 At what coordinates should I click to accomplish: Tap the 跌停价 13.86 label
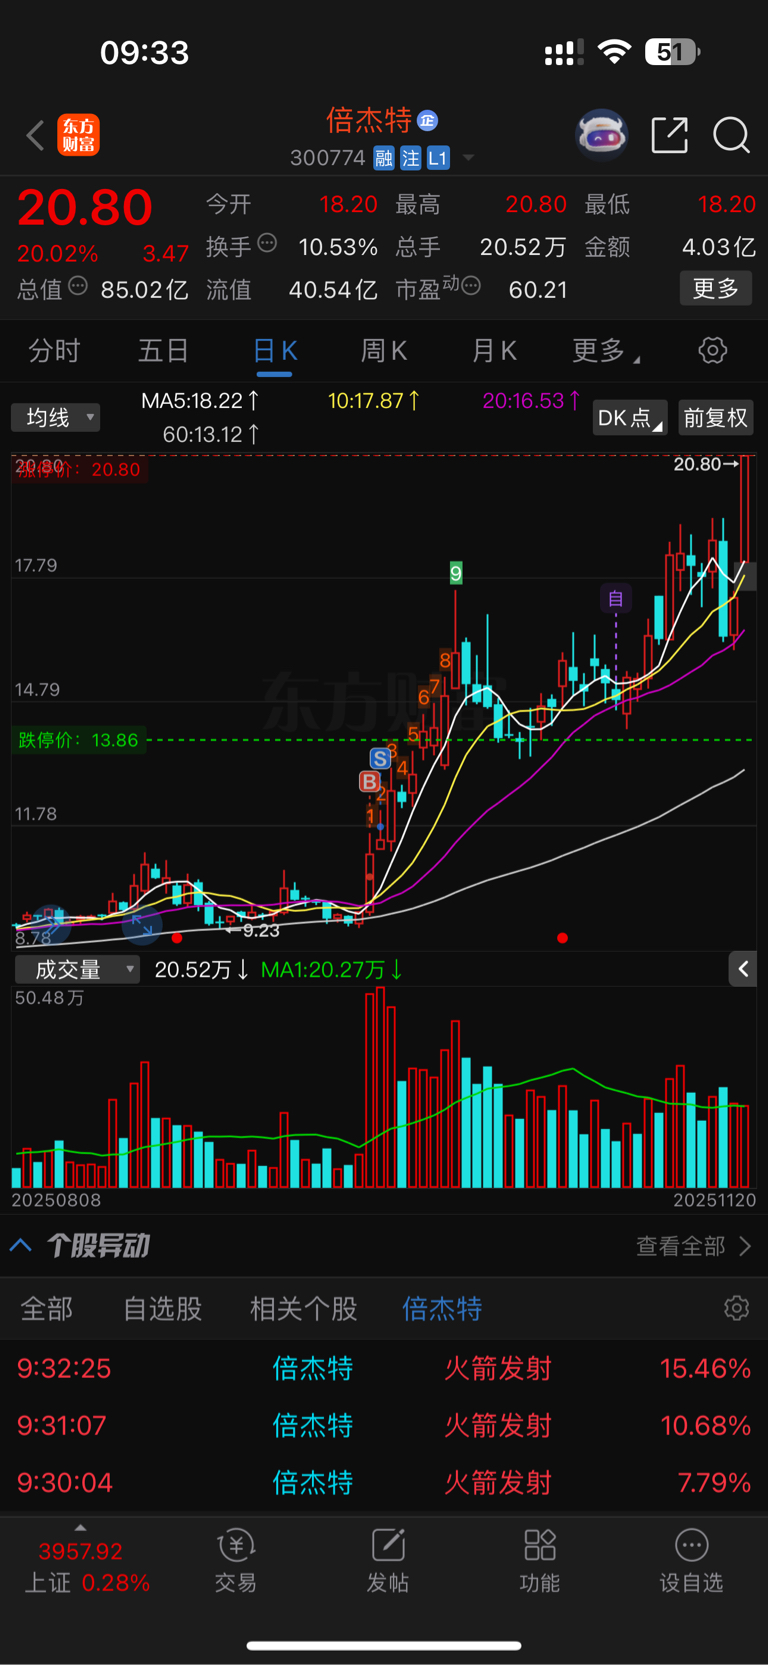coord(78,740)
